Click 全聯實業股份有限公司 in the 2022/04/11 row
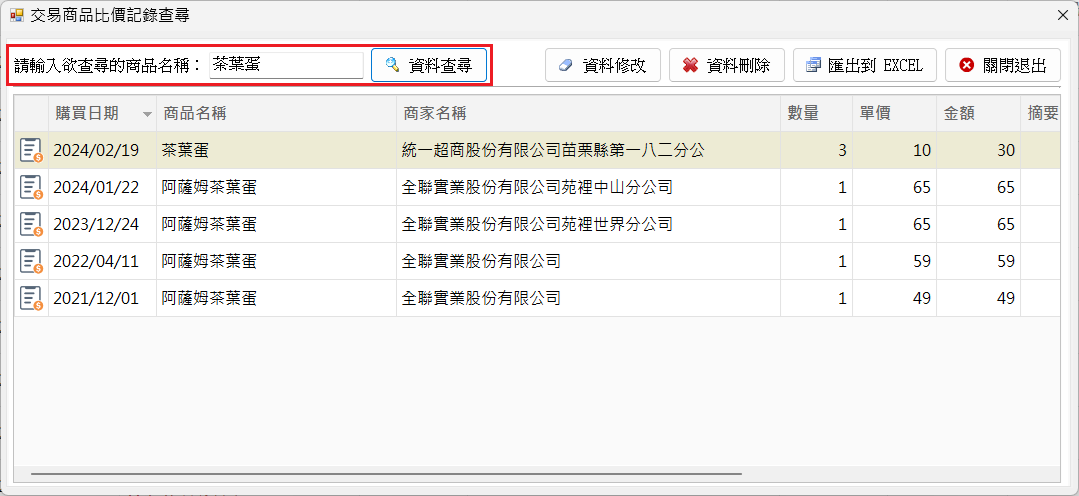 click(x=588, y=261)
